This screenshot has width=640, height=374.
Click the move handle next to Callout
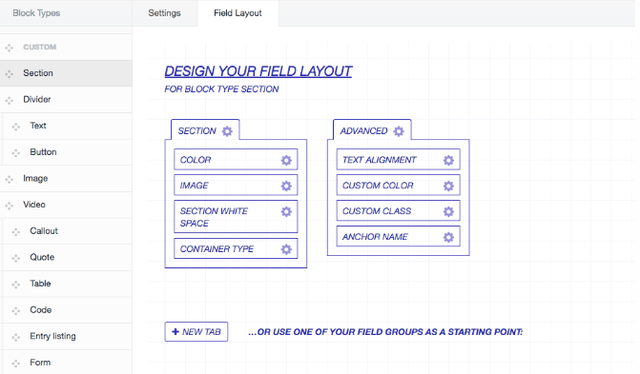(16, 232)
